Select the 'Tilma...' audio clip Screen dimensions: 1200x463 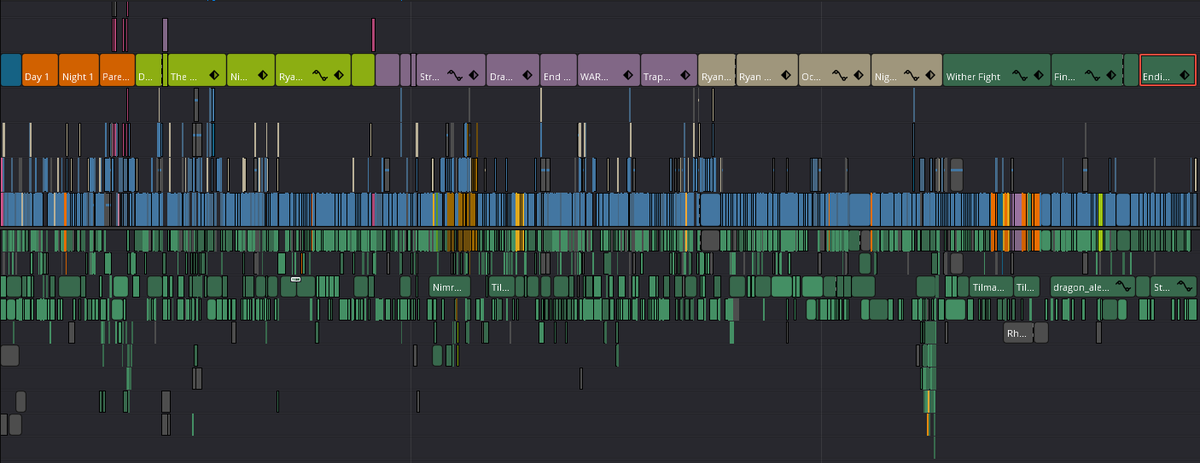click(x=991, y=287)
